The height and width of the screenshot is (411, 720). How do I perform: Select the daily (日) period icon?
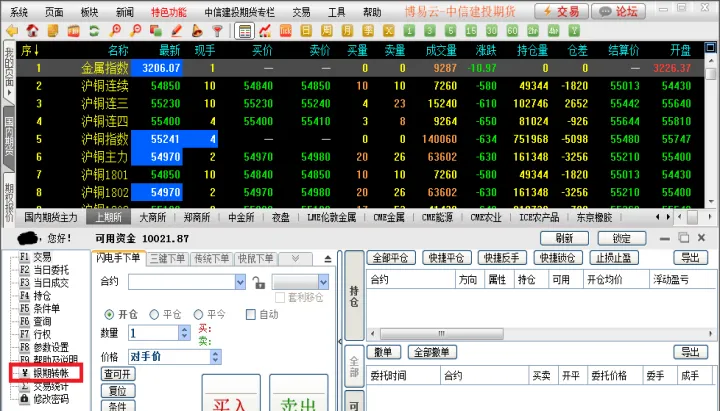(306, 31)
